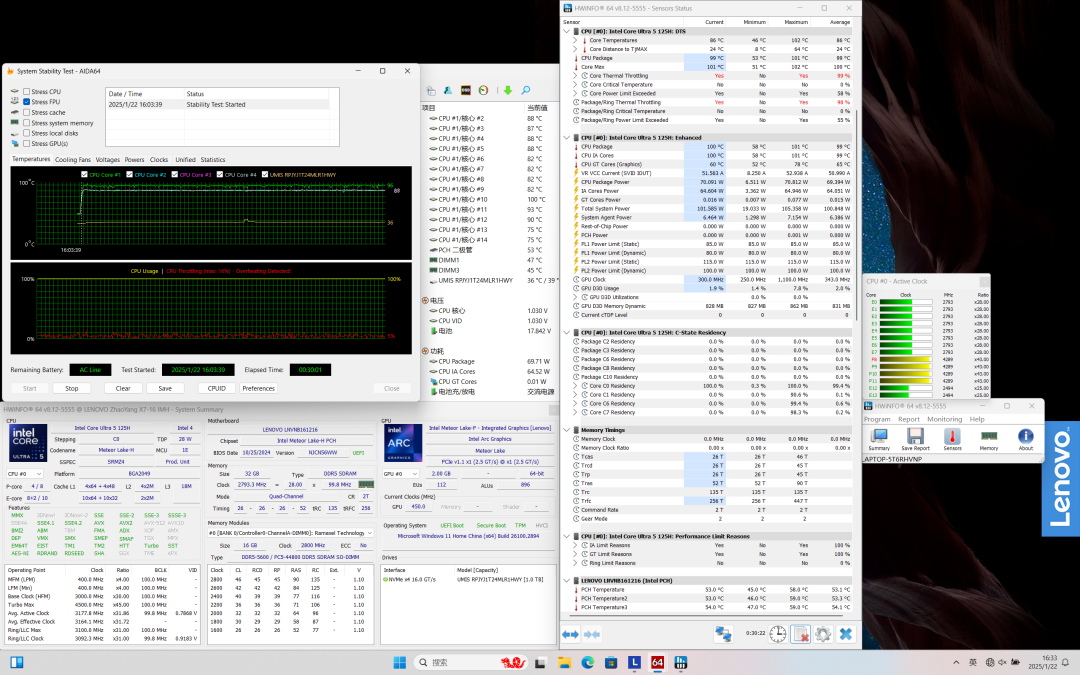1080x675 pixels.
Task: Collapse CPU Enhanced sensor group
Action: [567, 138]
